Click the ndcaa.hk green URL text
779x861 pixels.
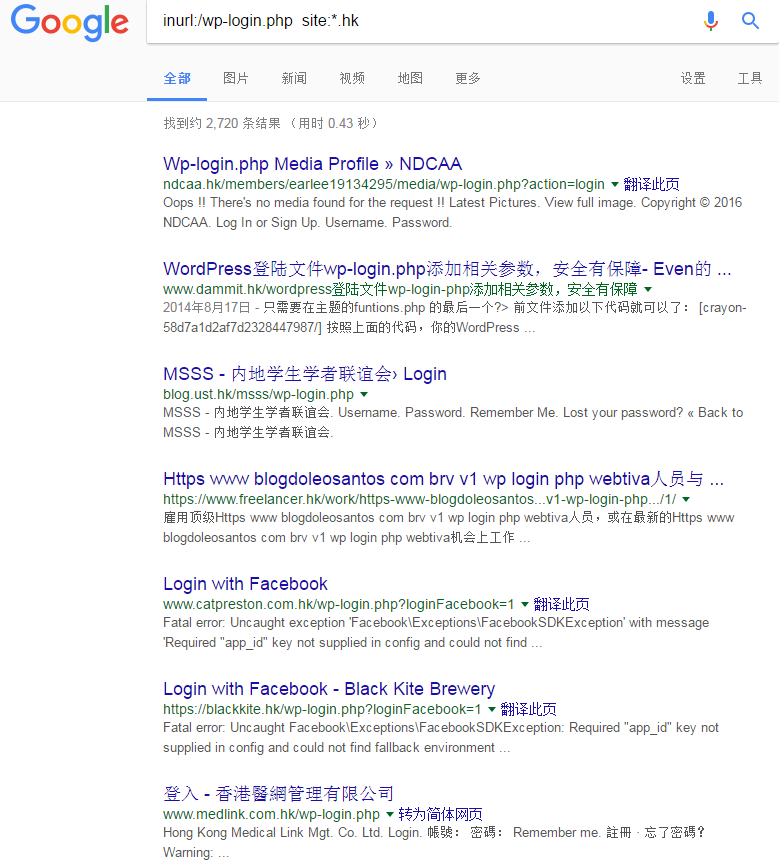pyautogui.click(x=384, y=184)
